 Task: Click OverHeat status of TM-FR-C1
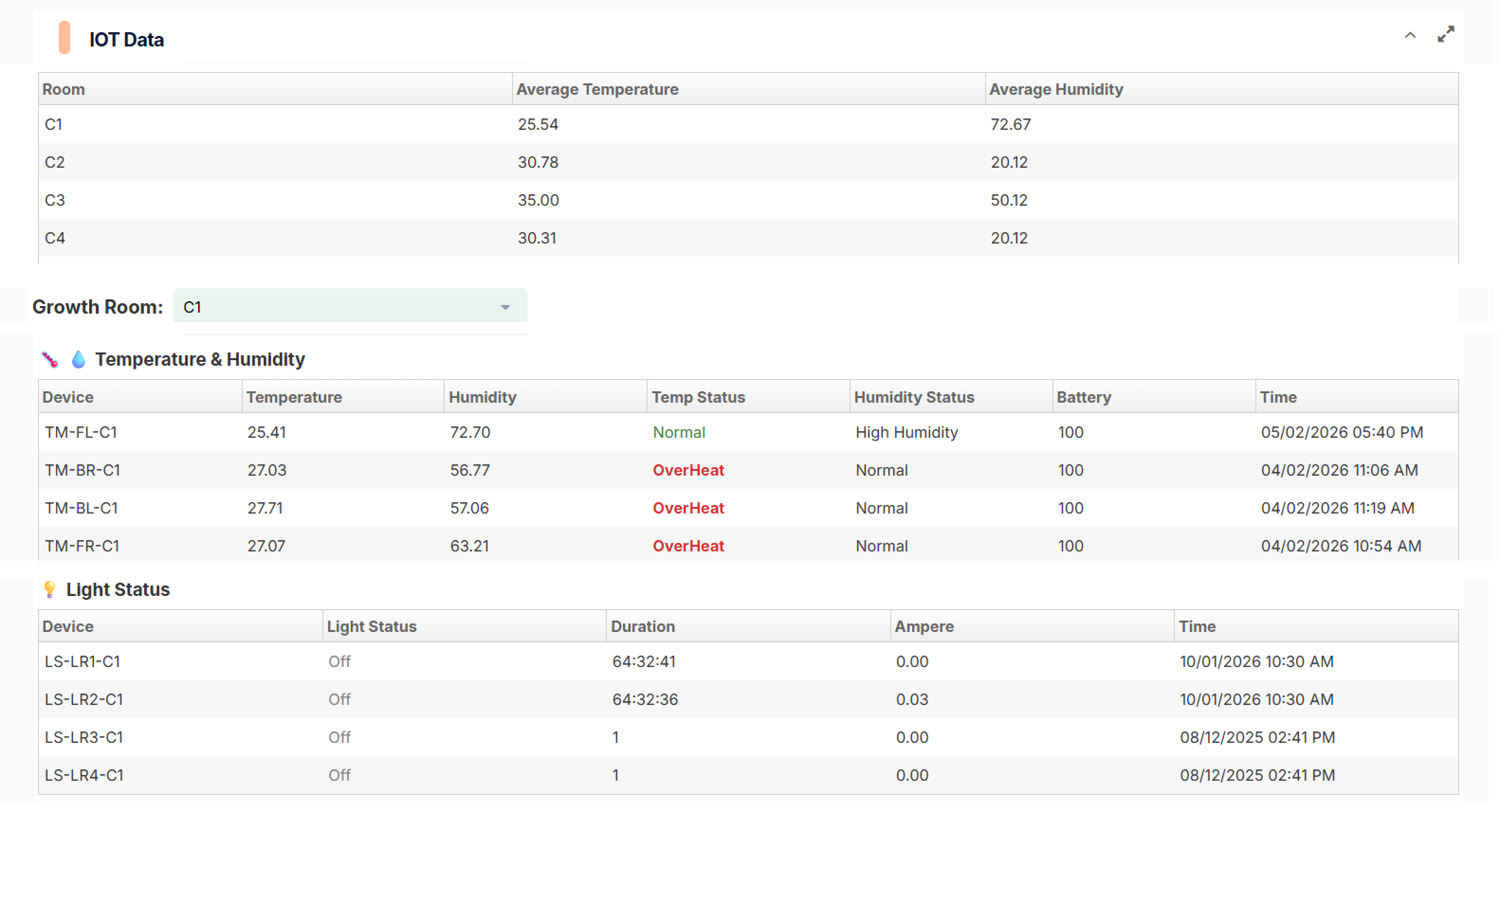click(x=688, y=546)
